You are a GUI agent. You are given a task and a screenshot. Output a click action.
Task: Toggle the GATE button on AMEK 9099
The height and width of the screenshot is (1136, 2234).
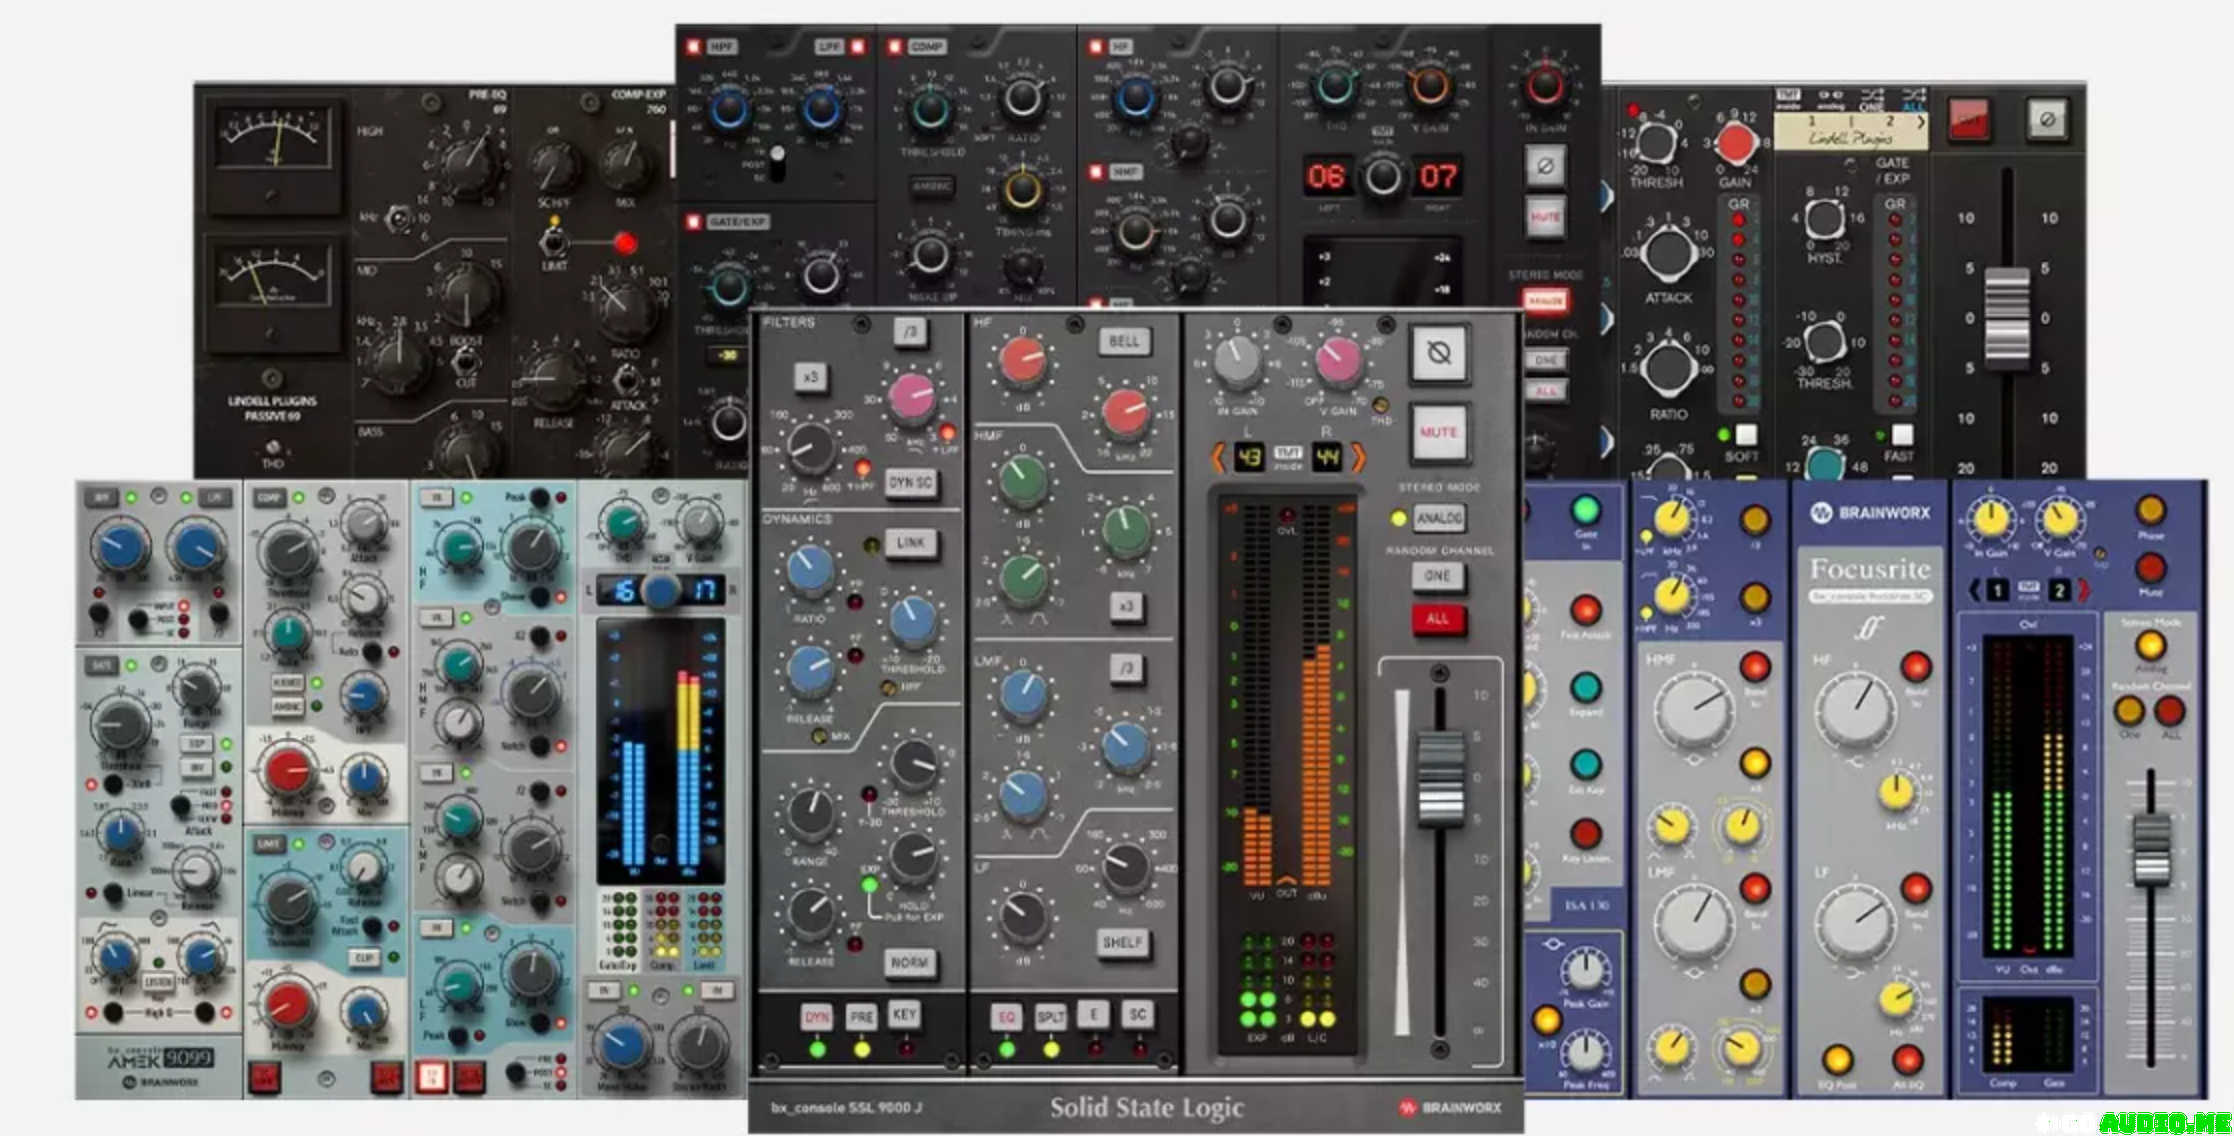[x=102, y=665]
